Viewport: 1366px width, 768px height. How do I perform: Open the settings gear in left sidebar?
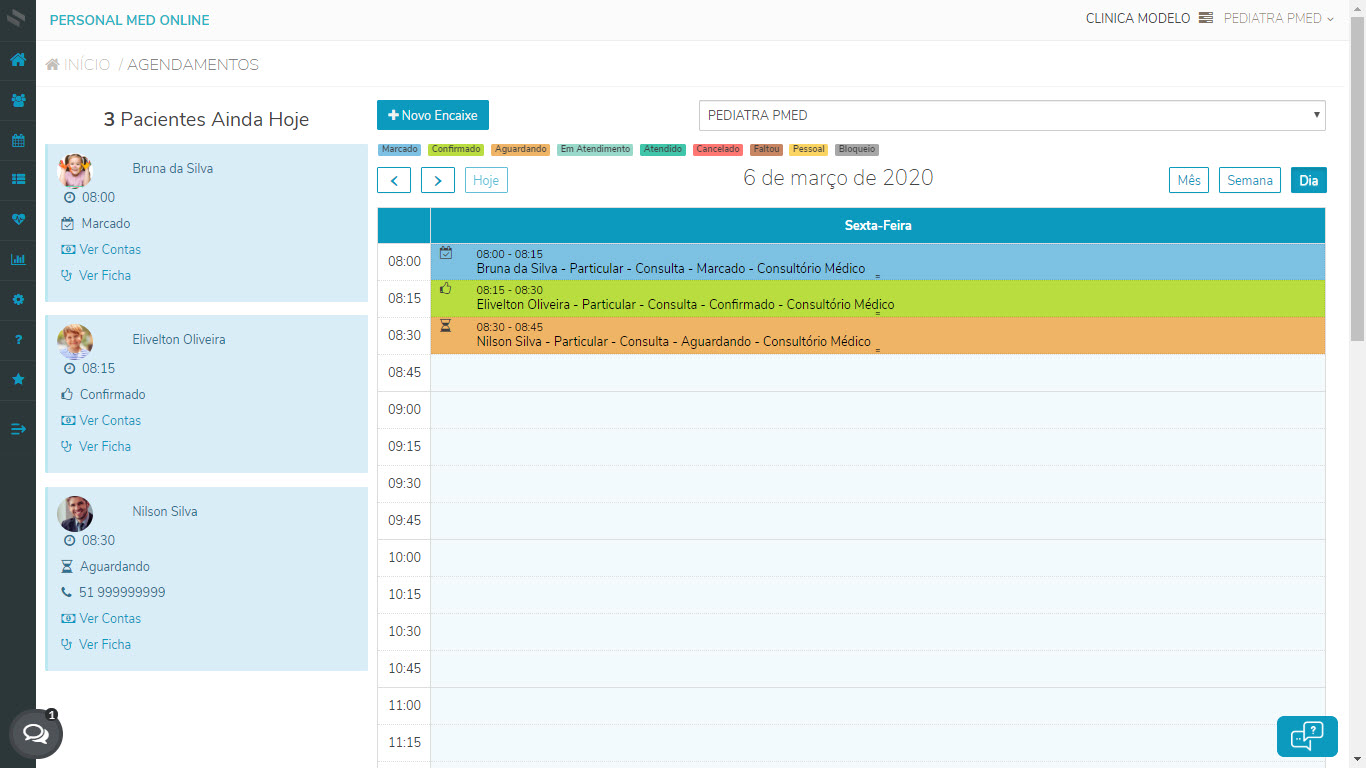tap(18, 299)
